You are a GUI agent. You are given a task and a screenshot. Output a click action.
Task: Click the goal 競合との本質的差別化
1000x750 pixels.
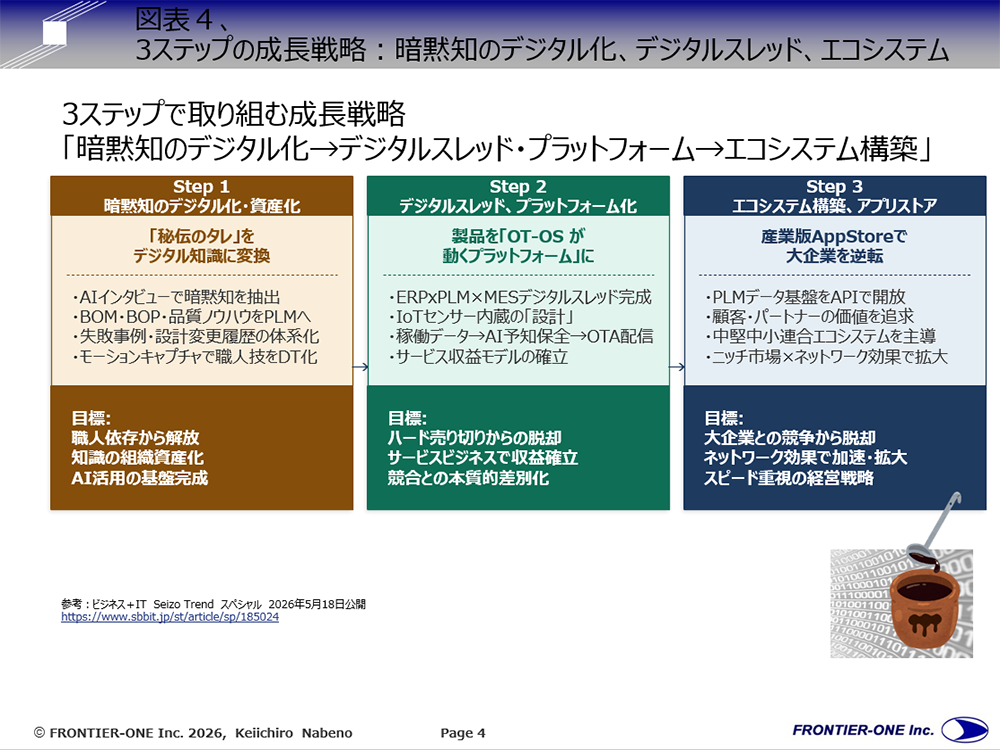coord(468,478)
